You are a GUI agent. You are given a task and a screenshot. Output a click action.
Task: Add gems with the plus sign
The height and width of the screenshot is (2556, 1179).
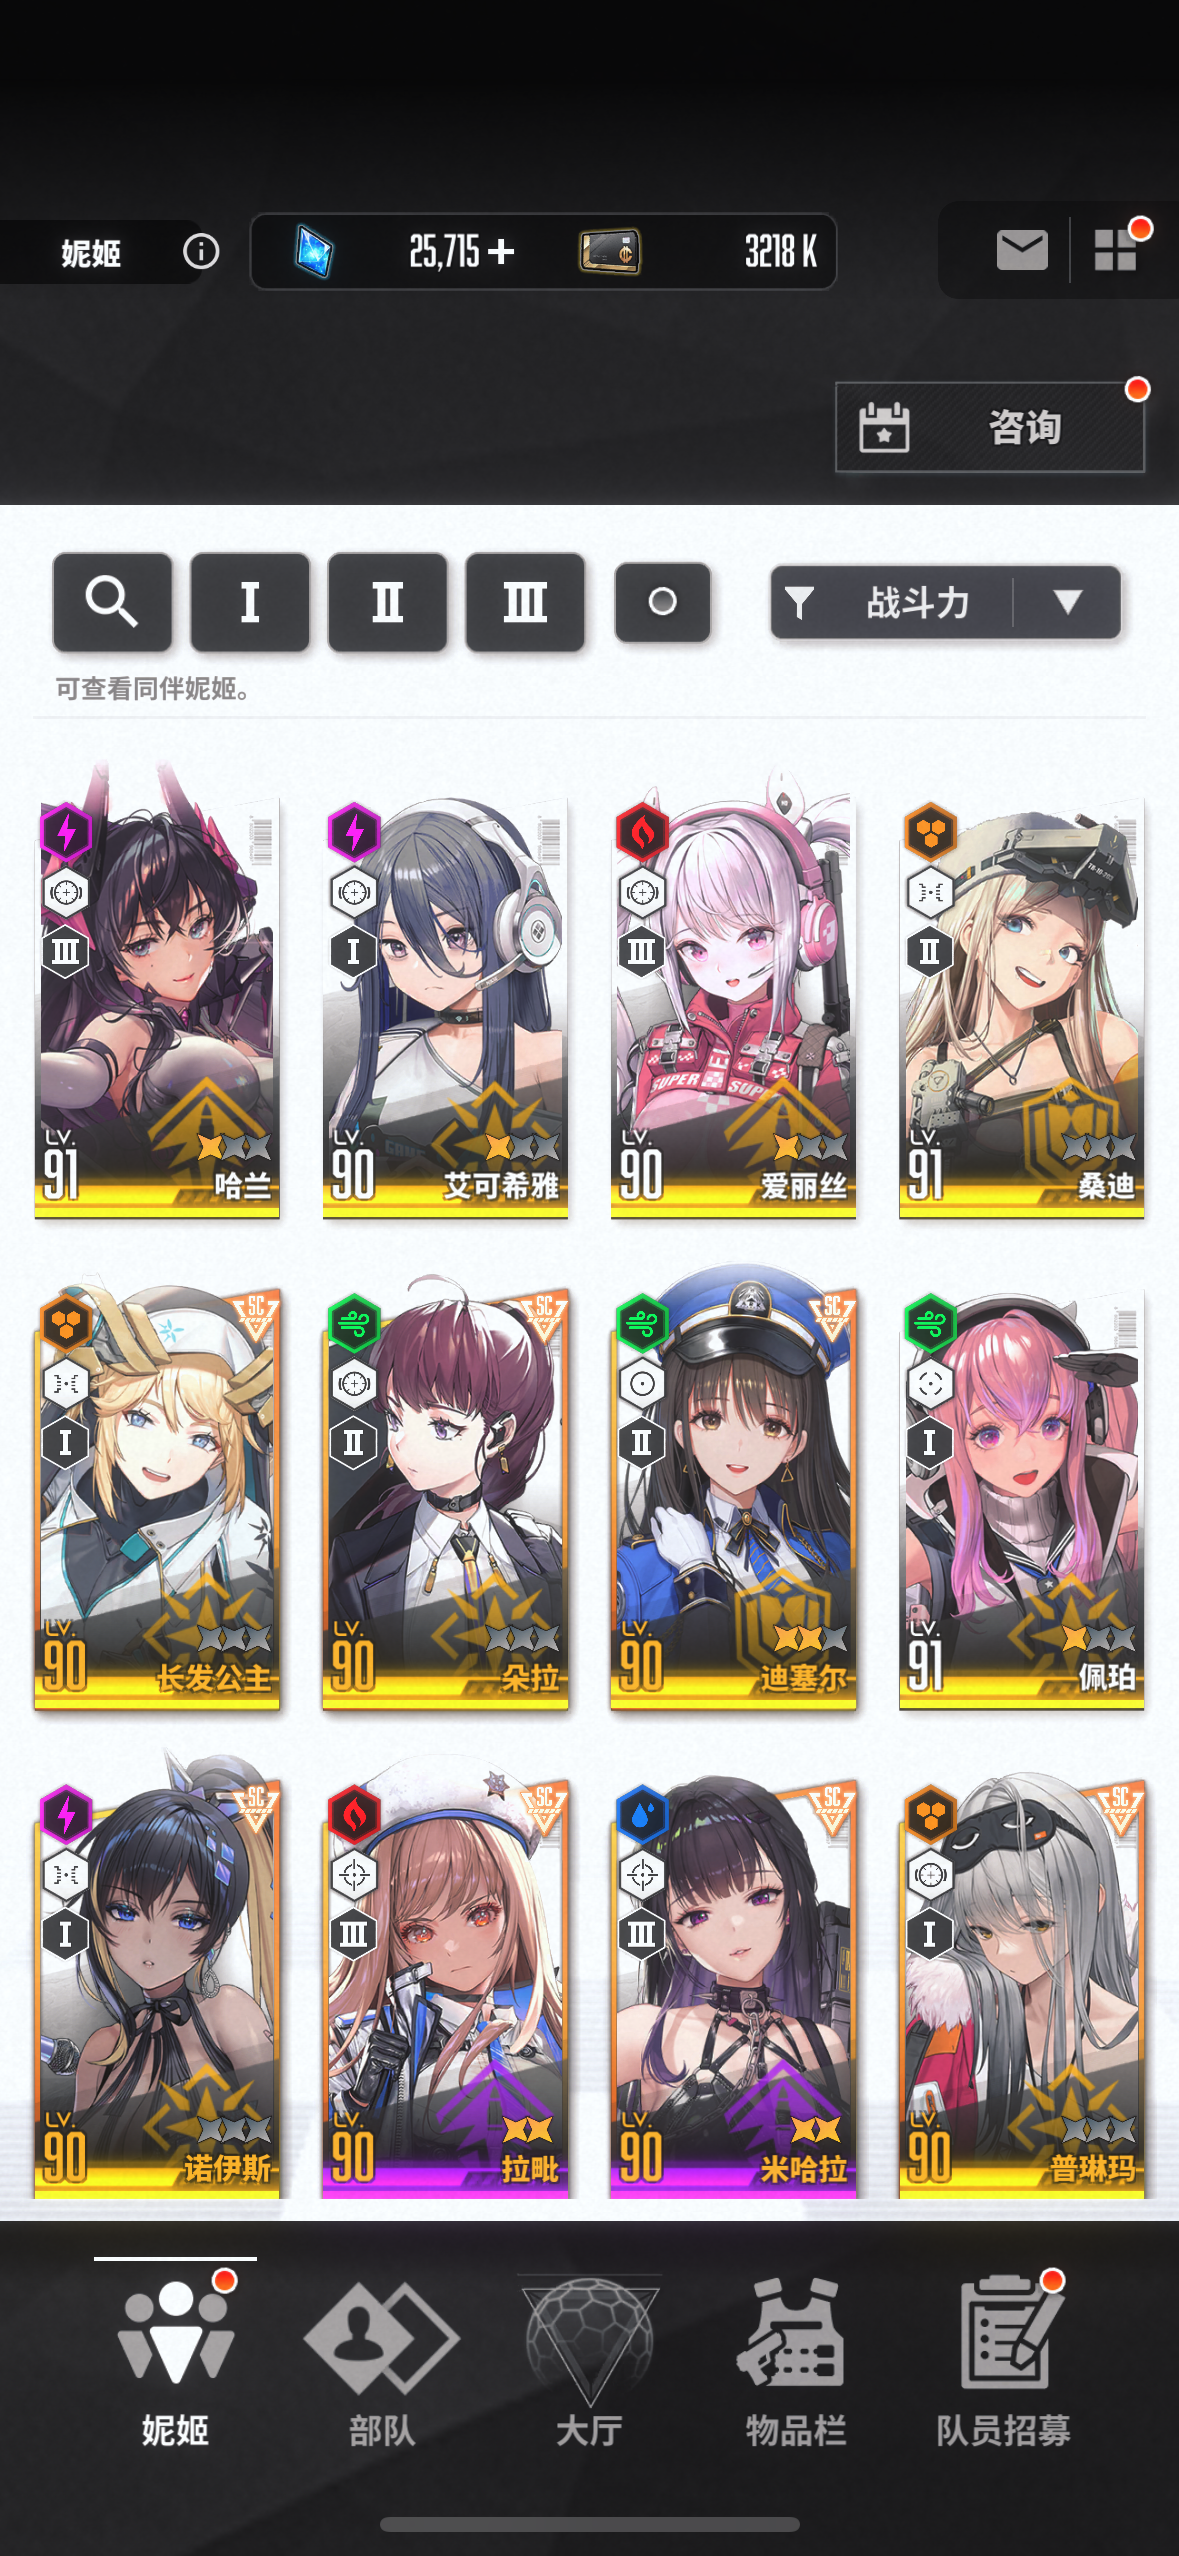click(x=502, y=251)
